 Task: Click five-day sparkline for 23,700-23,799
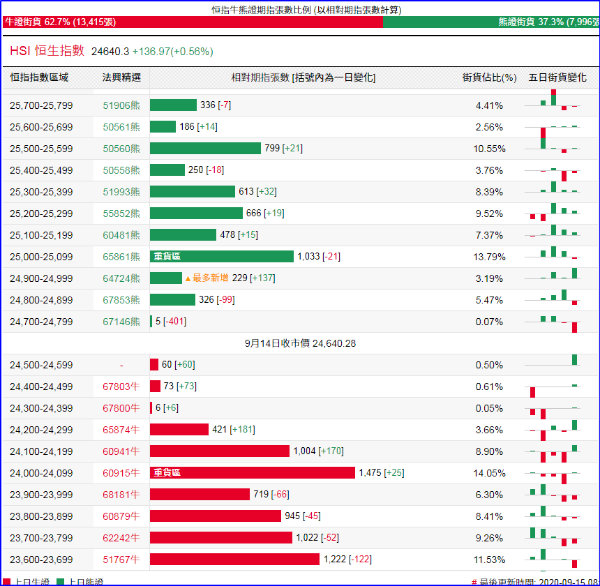[553, 537]
